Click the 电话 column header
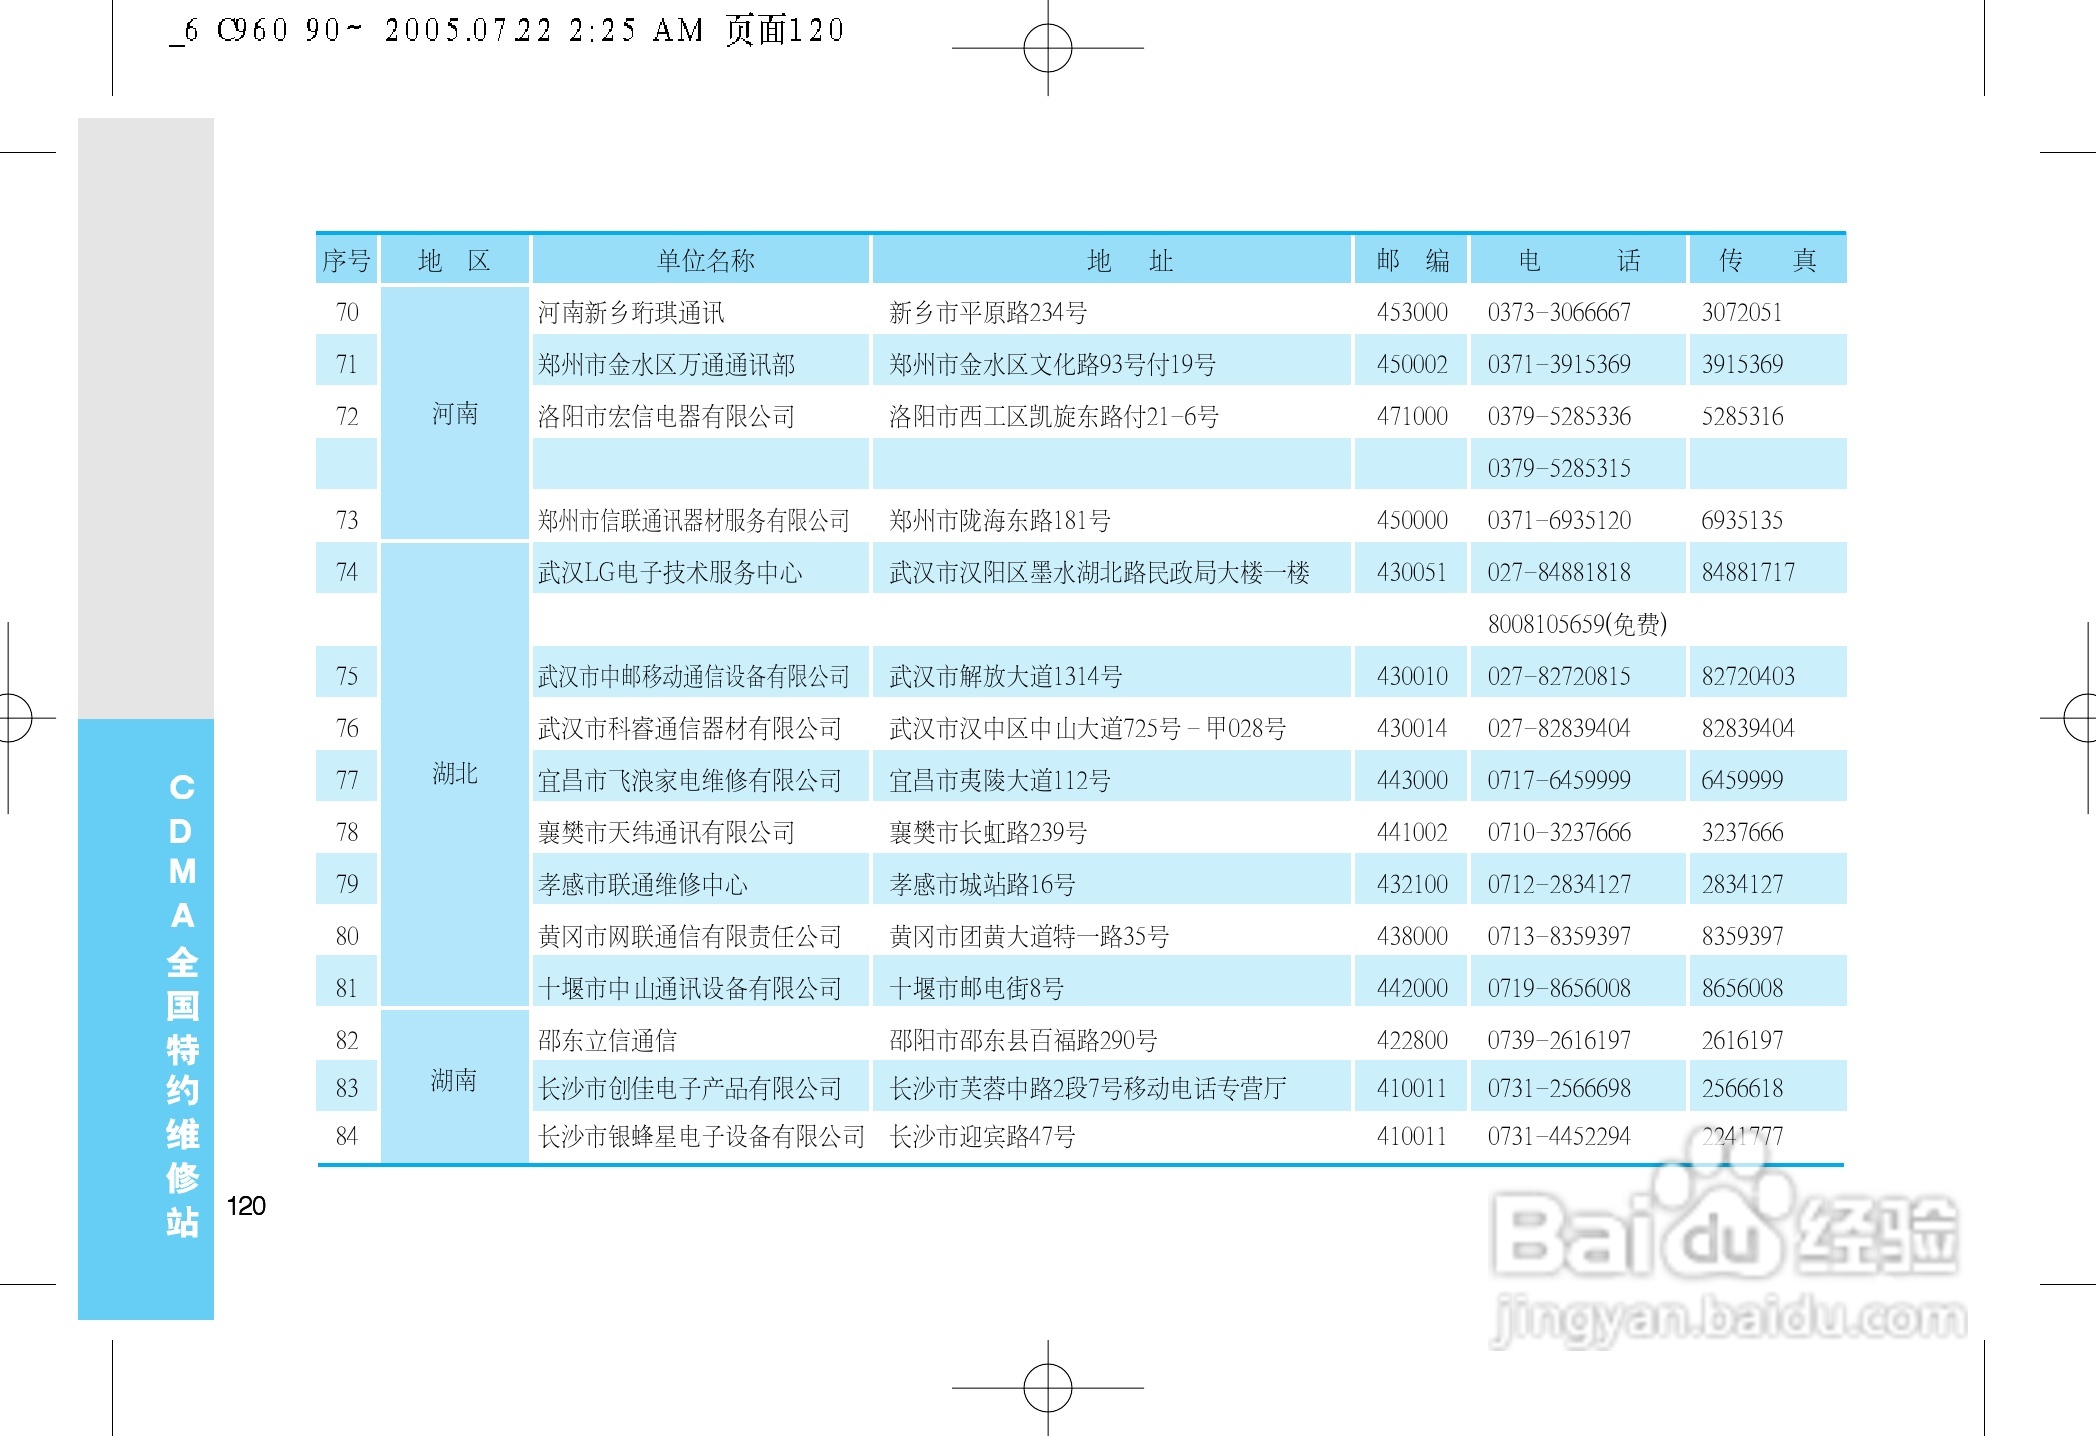 [1578, 261]
